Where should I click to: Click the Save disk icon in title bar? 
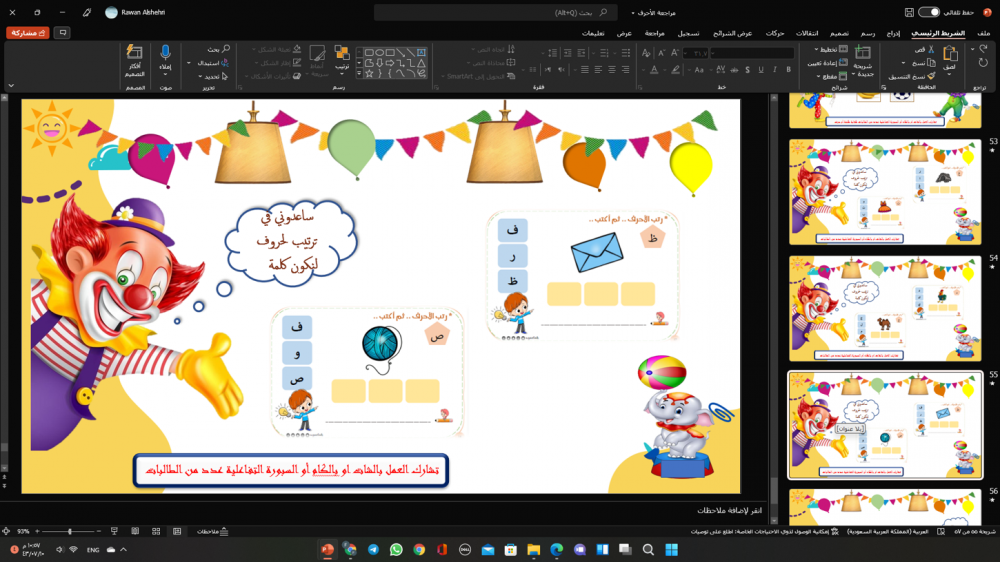coord(909,12)
